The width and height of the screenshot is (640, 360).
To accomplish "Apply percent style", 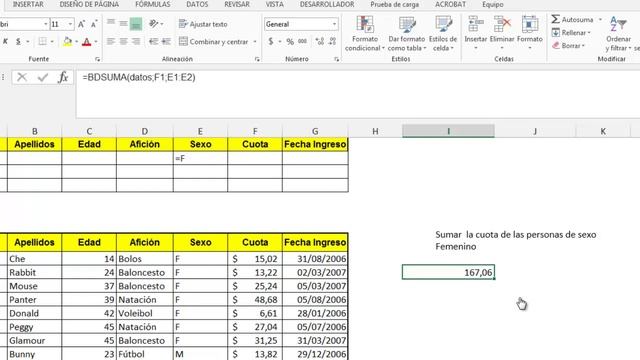I will 290,42.
